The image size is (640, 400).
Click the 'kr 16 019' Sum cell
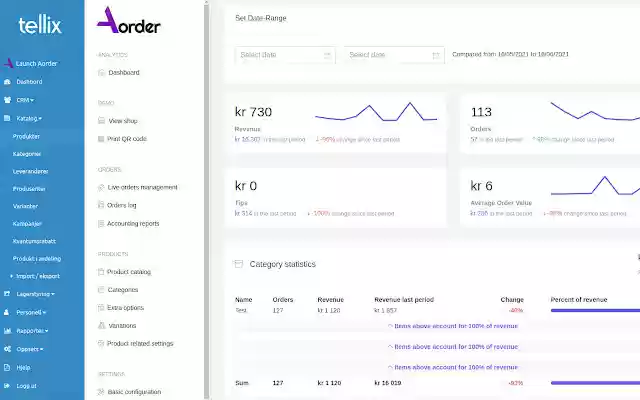click(x=387, y=383)
